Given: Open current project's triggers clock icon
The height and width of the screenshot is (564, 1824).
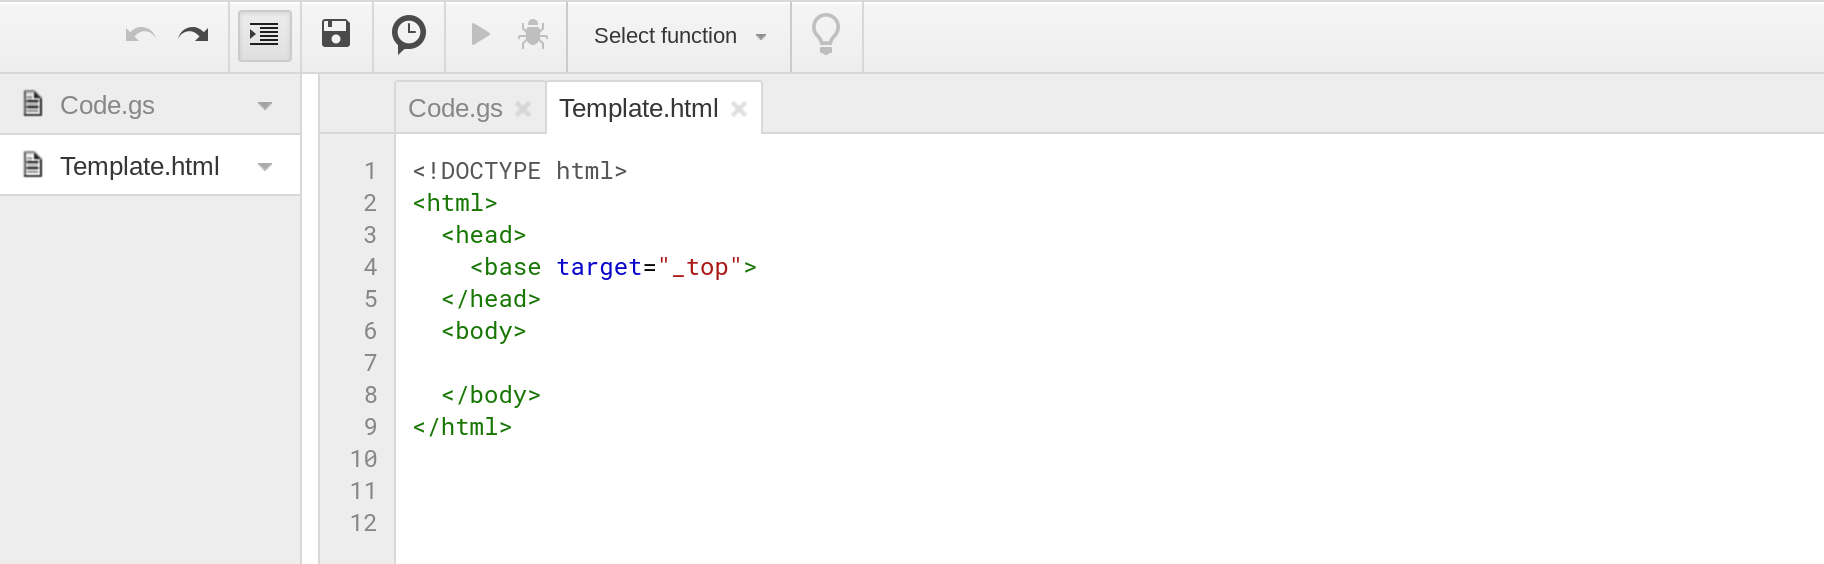Looking at the screenshot, I should (408, 34).
